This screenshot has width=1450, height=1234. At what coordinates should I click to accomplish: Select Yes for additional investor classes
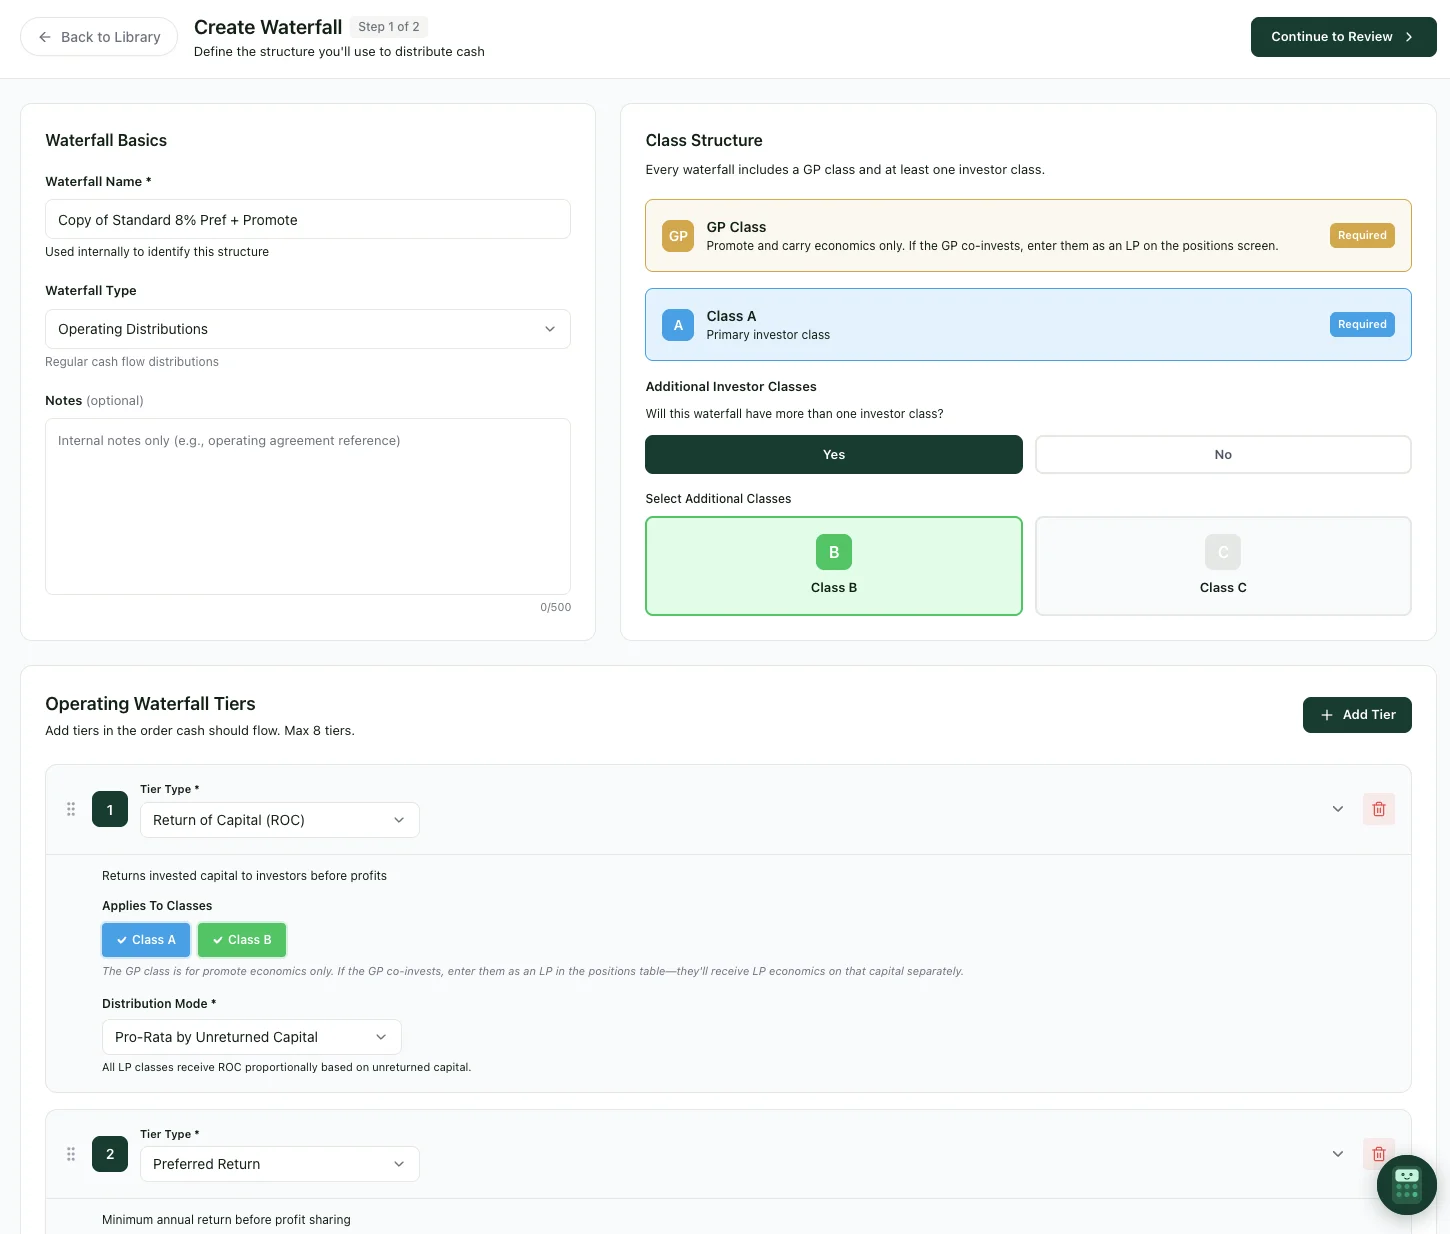[833, 454]
